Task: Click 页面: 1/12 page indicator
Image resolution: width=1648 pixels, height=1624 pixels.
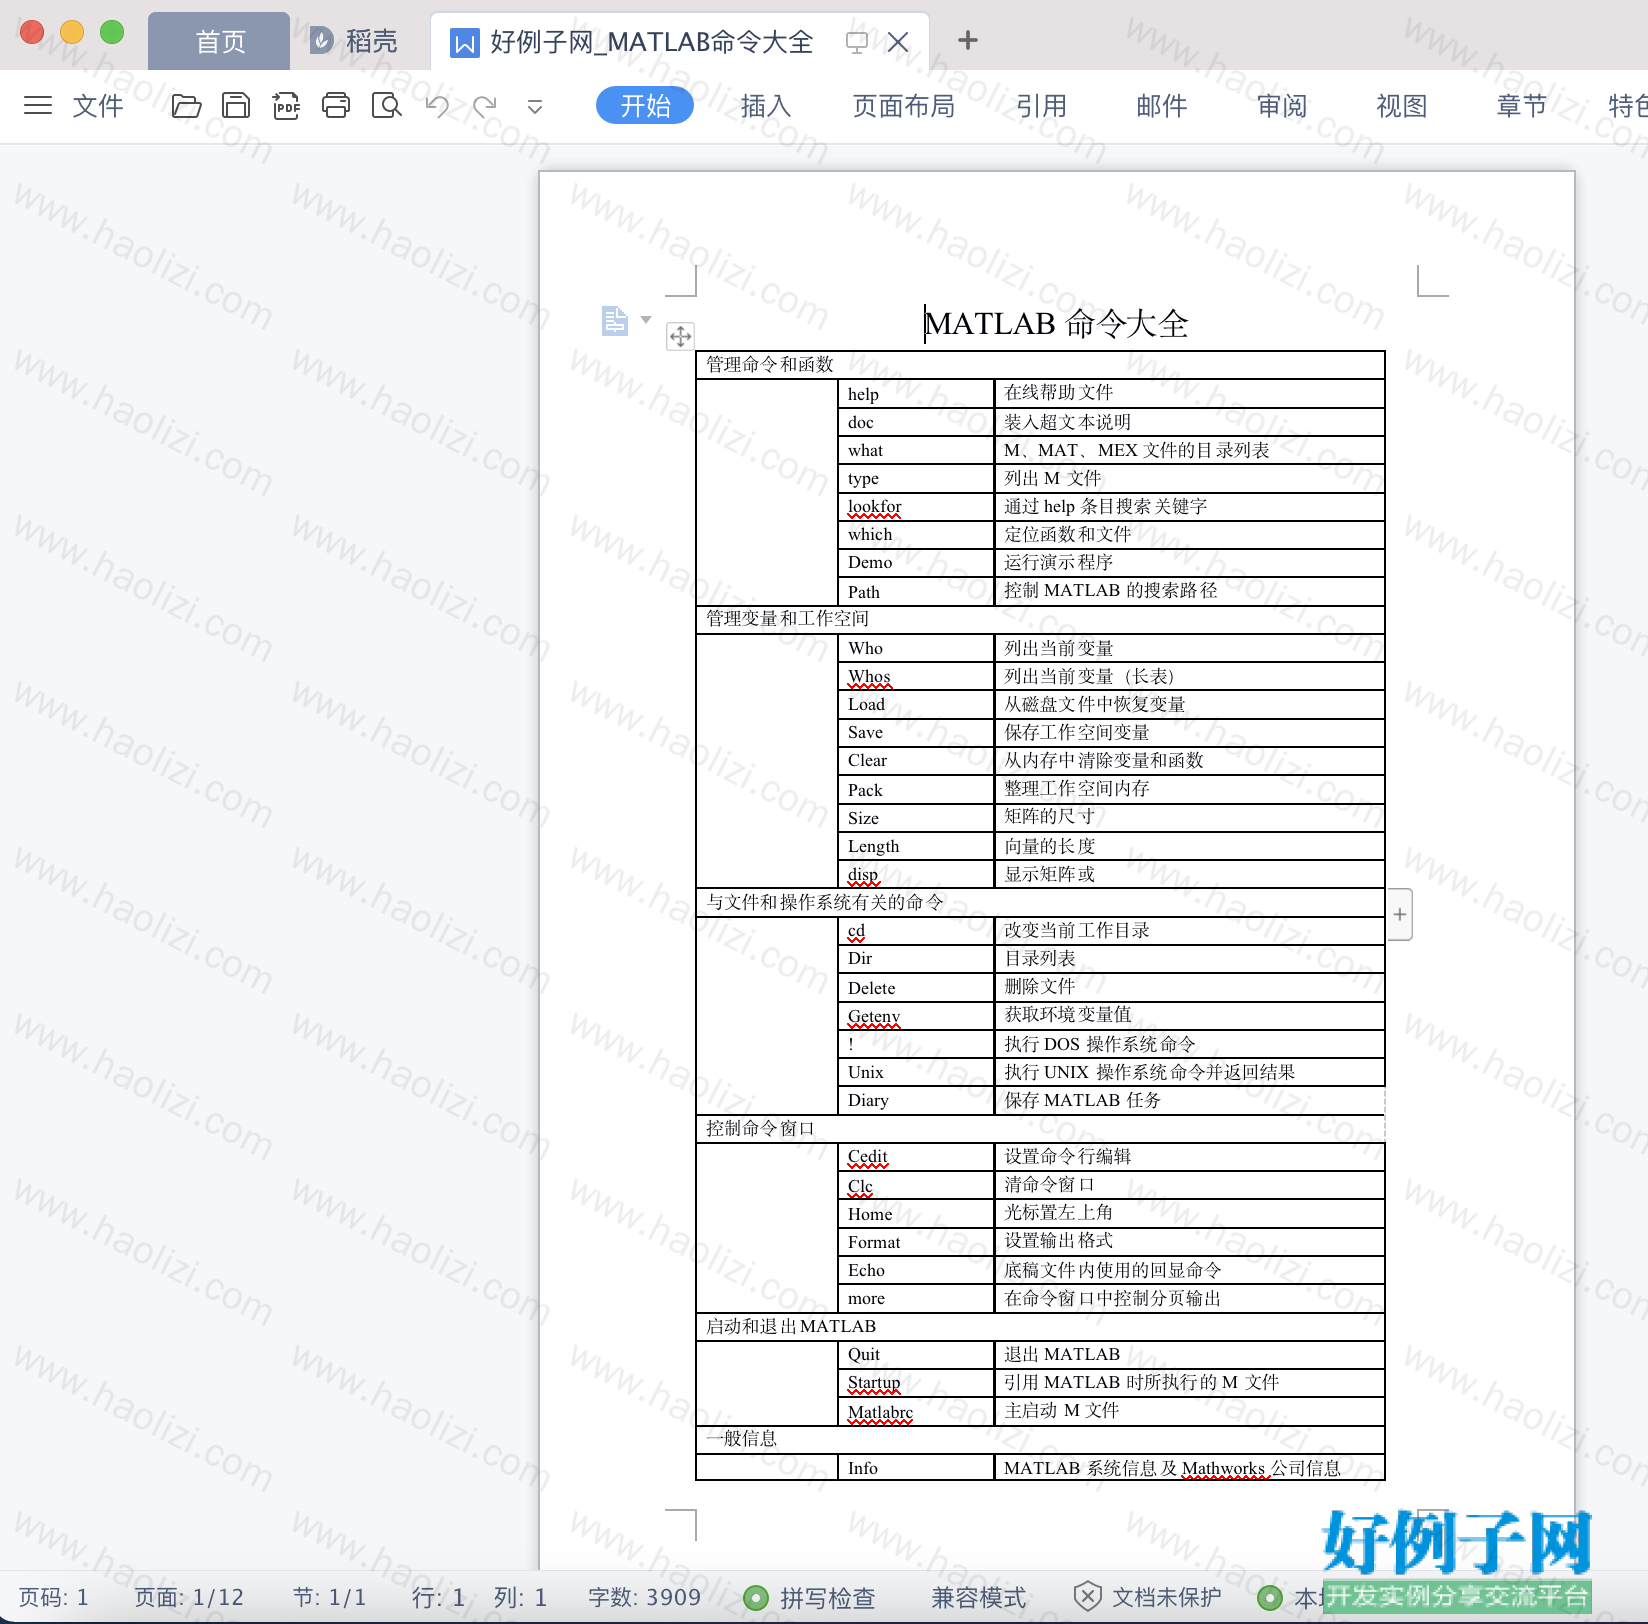Action: (x=189, y=1597)
